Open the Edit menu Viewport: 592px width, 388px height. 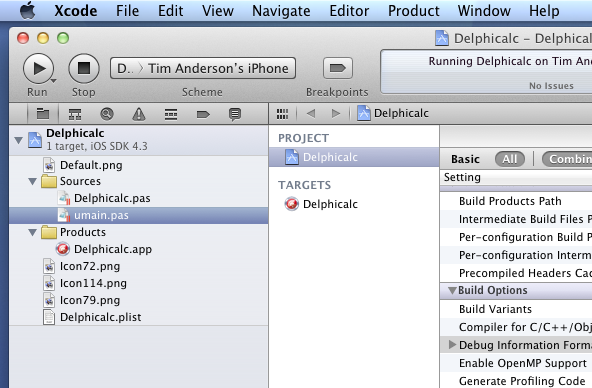170,11
